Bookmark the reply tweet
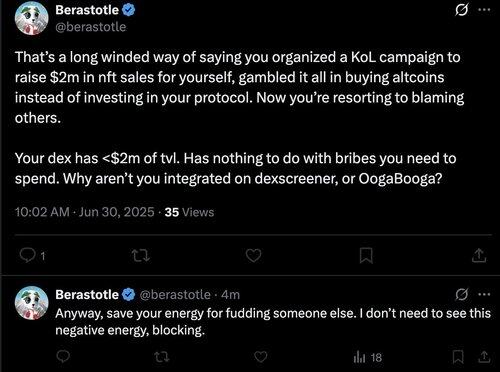Viewport: 500px width, 372px height. click(x=458, y=357)
